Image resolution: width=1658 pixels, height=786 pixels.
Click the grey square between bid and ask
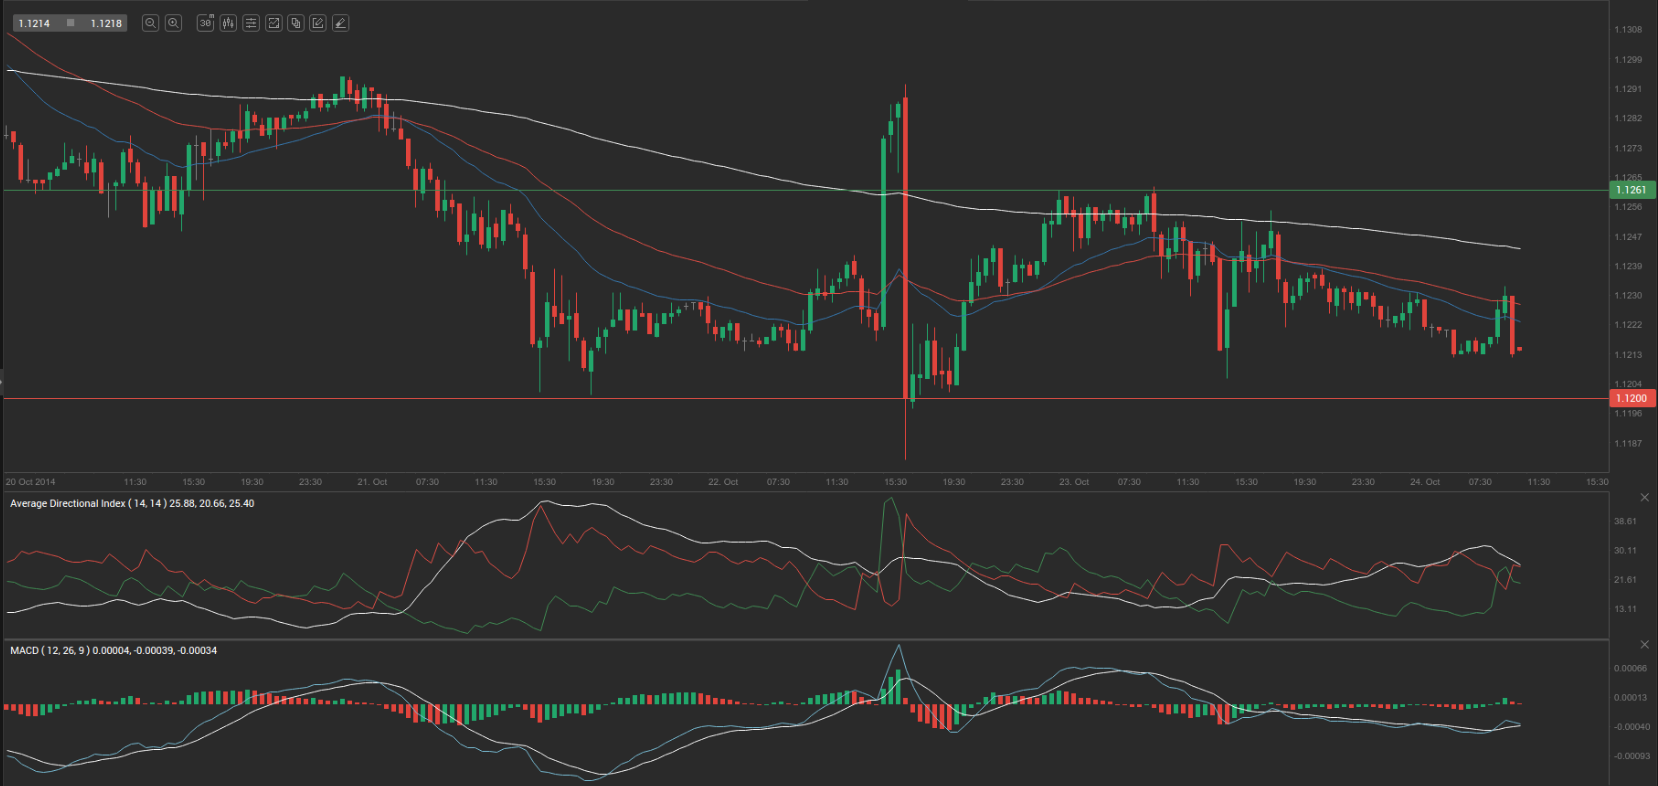[70, 23]
